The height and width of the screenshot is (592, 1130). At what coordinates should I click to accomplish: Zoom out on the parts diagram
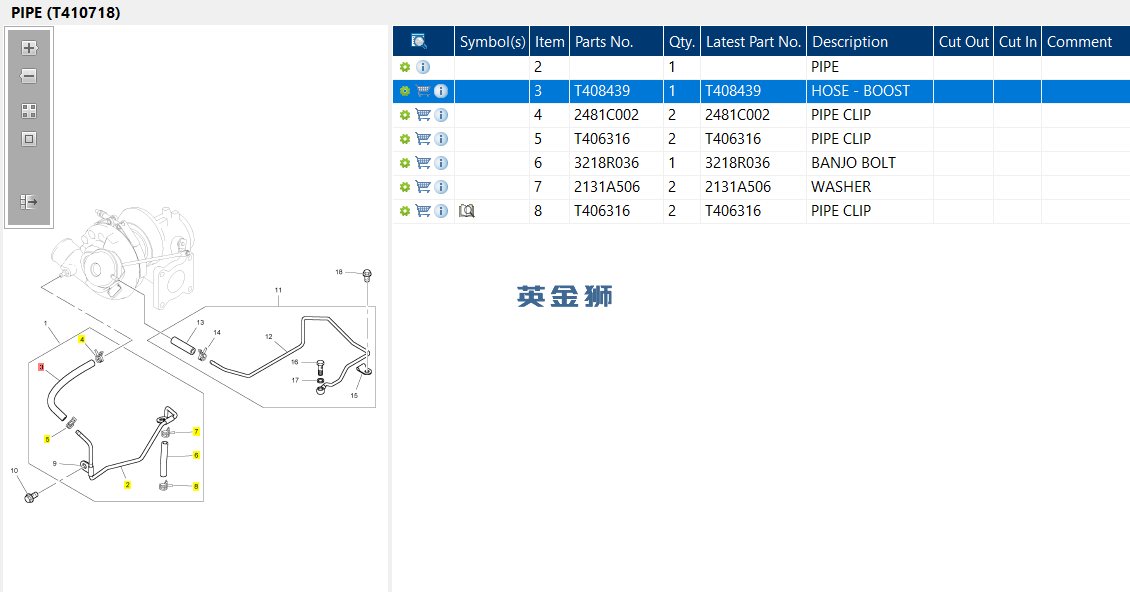pyautogui.click(x=29, y=76)
